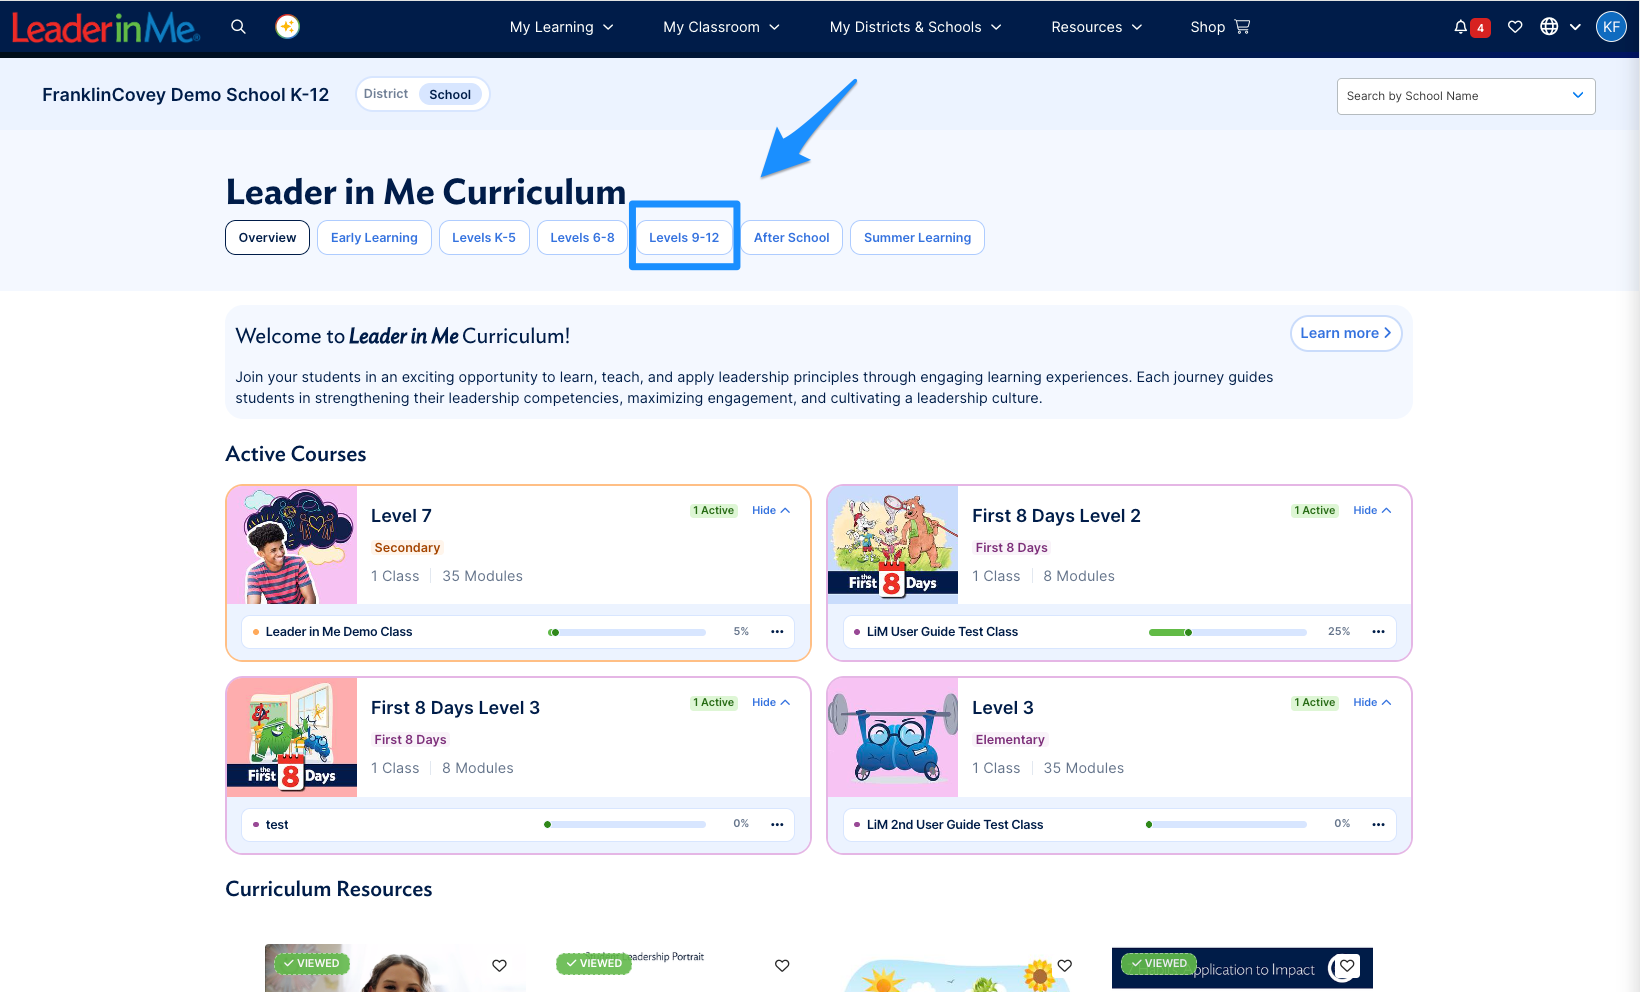
Task: Click the FranklinCovey Demo School K-12 heading
Action: pos(185,95)
